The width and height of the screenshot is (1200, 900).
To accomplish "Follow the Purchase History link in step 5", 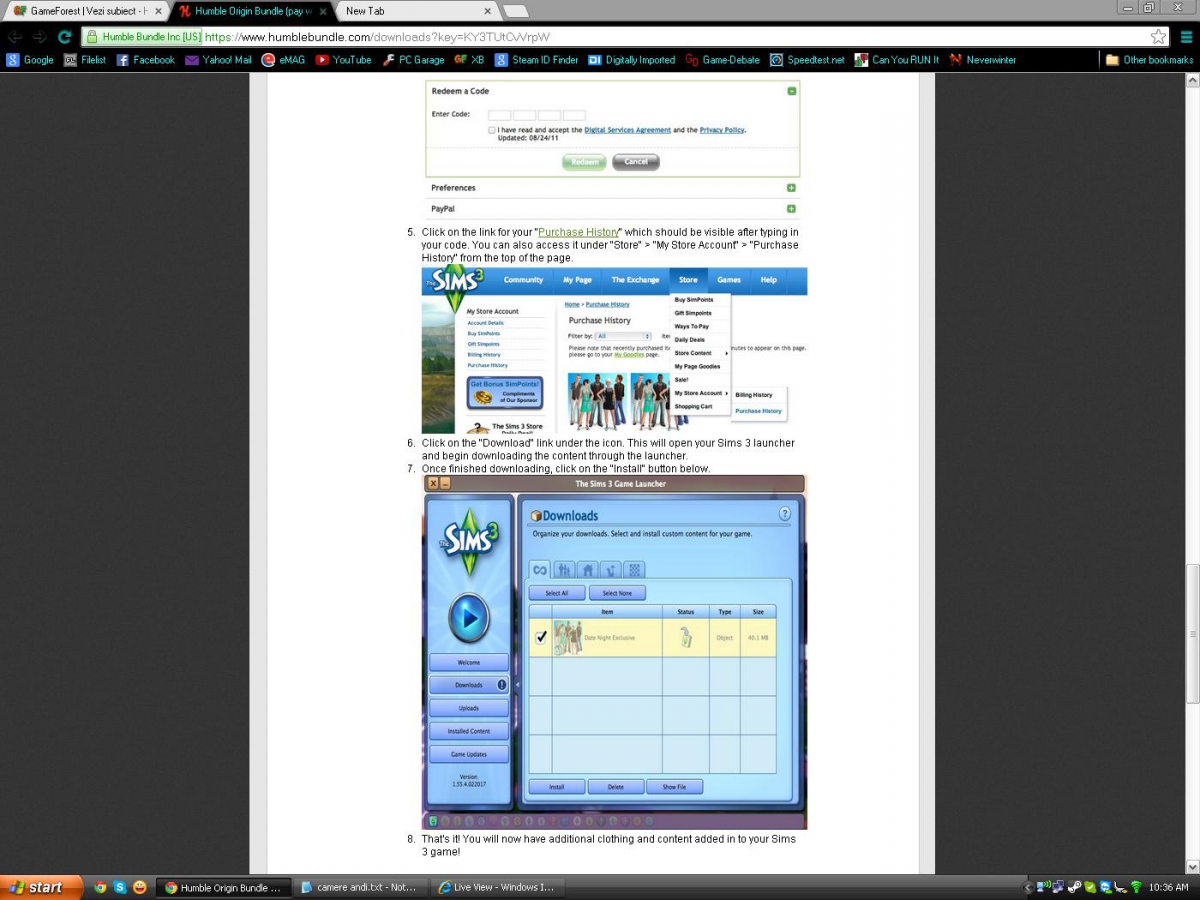I will pos(578,232).
